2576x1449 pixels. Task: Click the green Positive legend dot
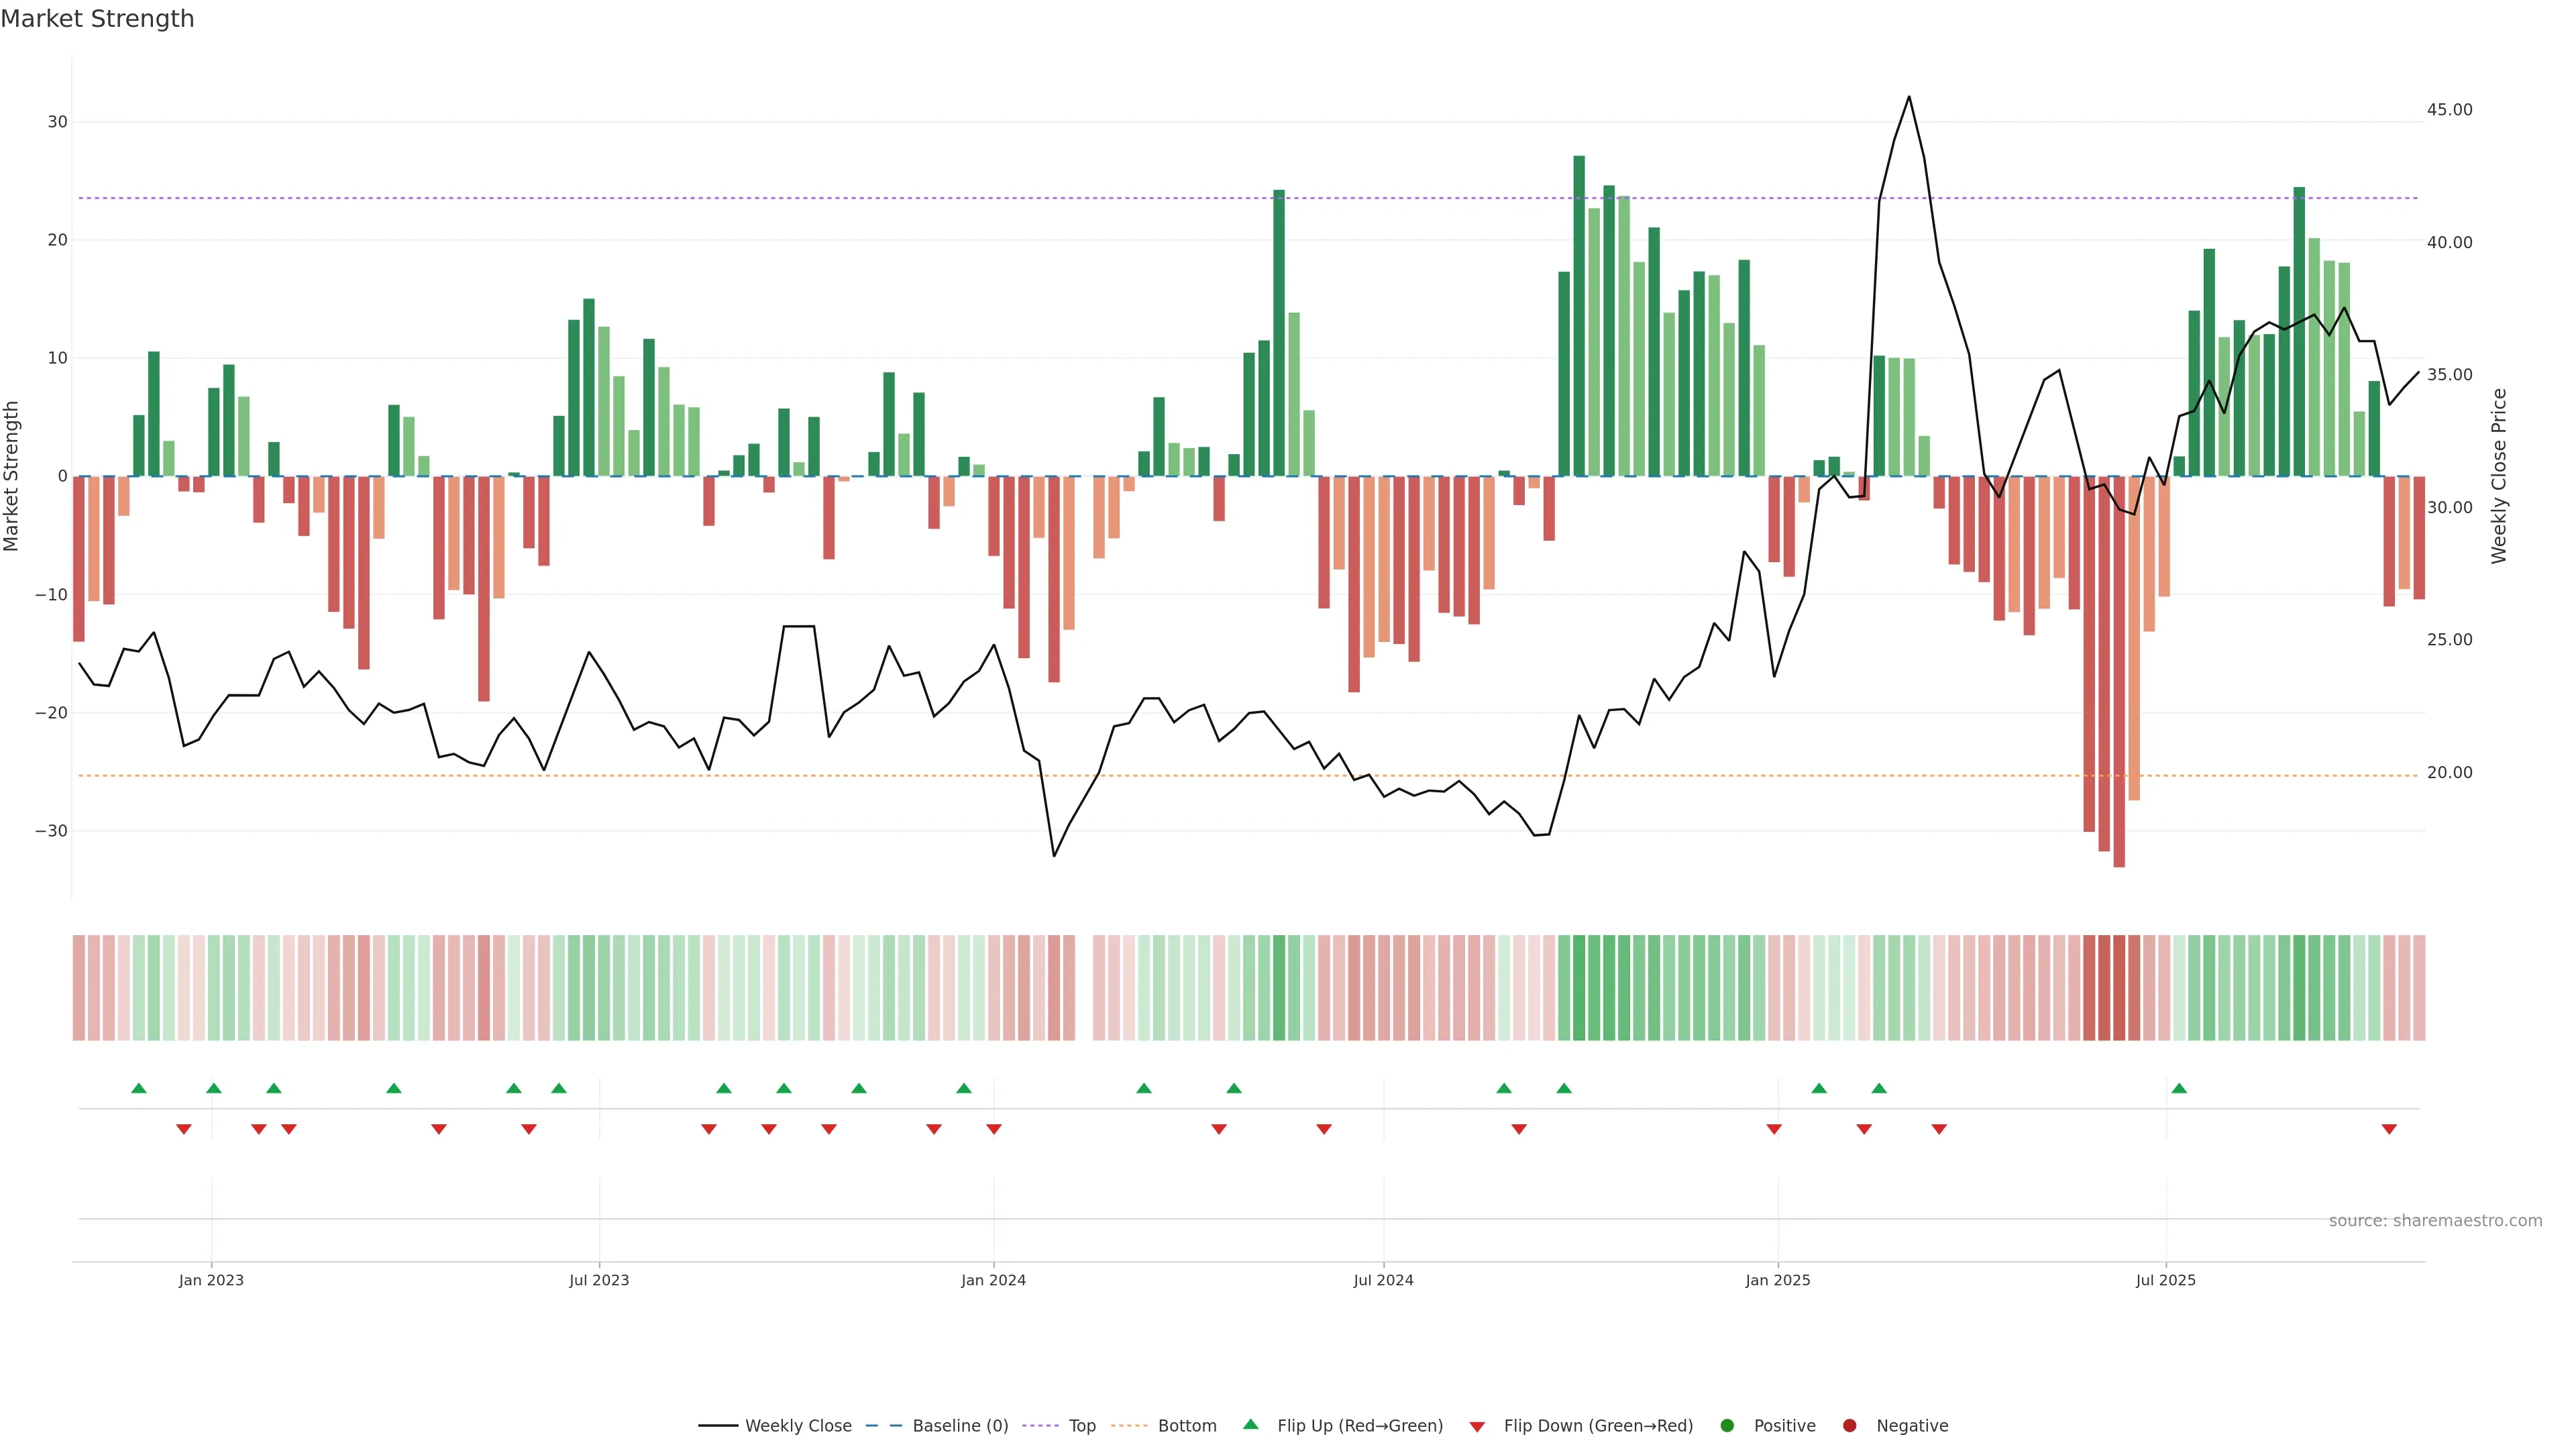pyautogui.click(x=1727, y=1425)
